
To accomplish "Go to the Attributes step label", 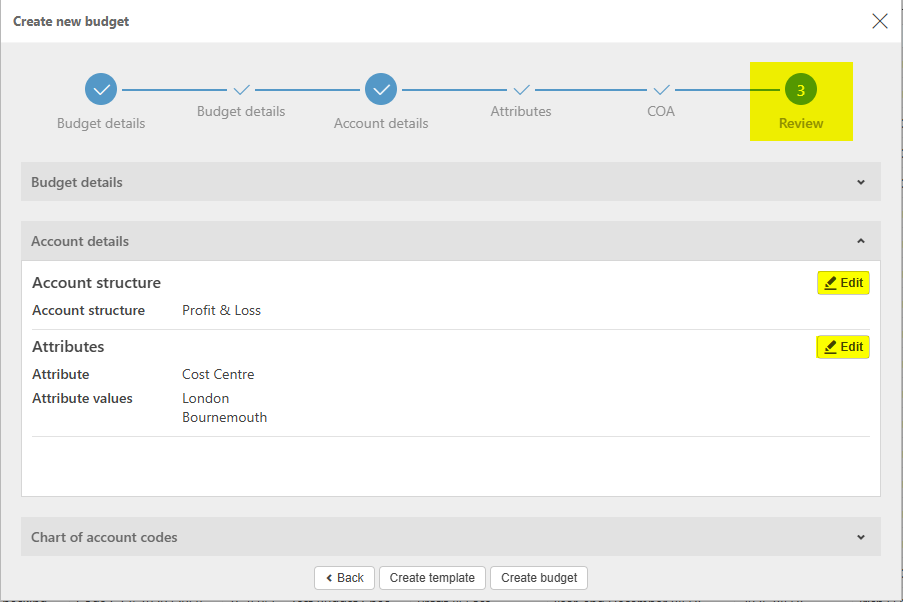I will click(x=521, y=112).
